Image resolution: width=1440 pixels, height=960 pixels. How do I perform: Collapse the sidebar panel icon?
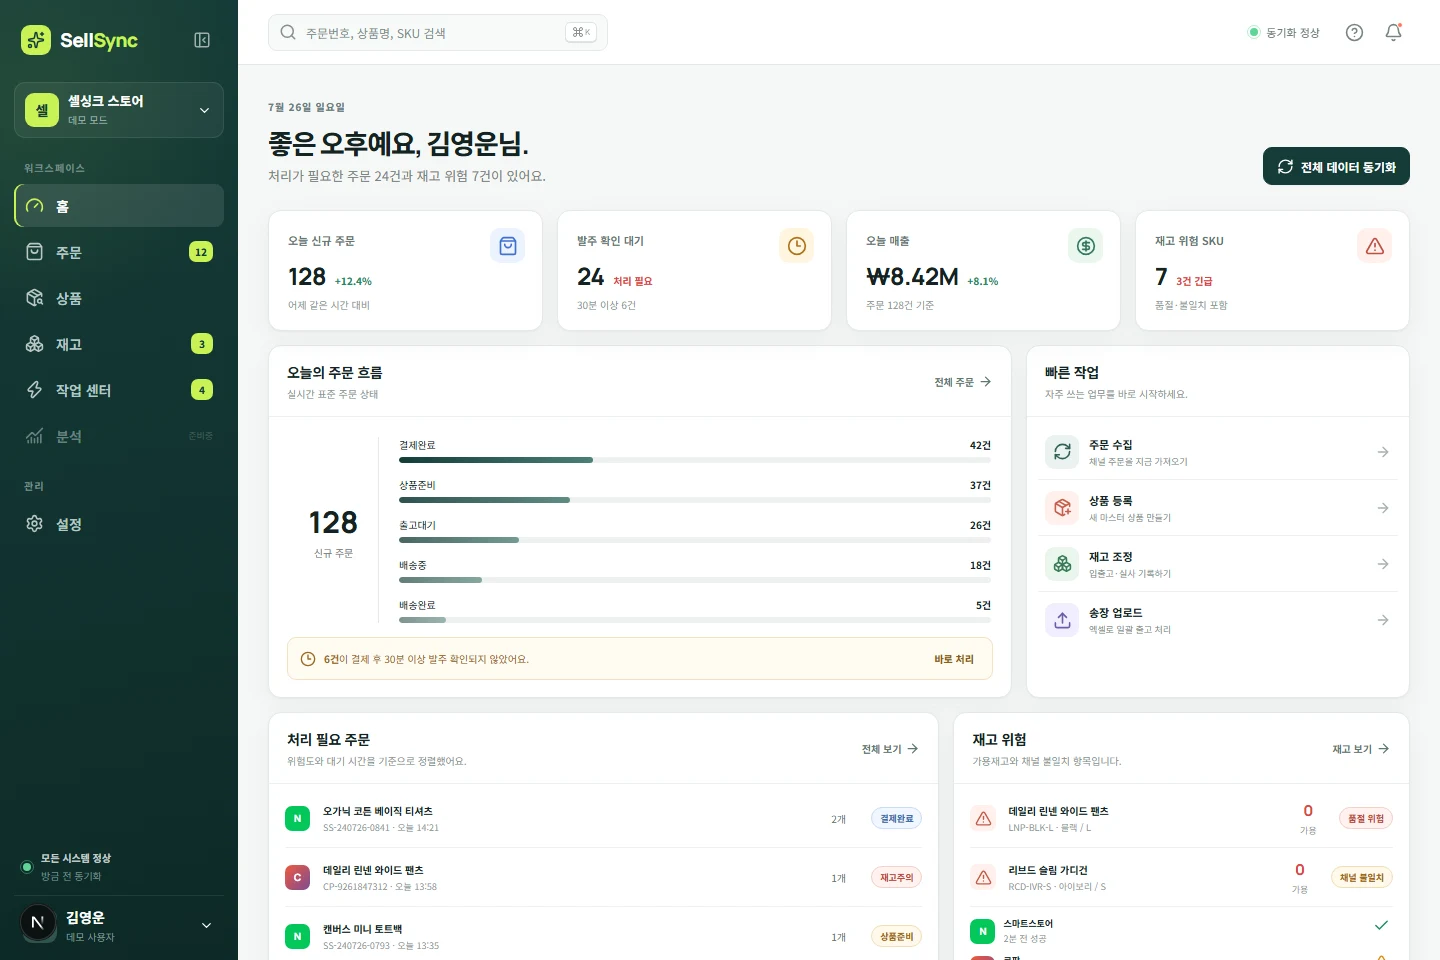pos(202,40)
